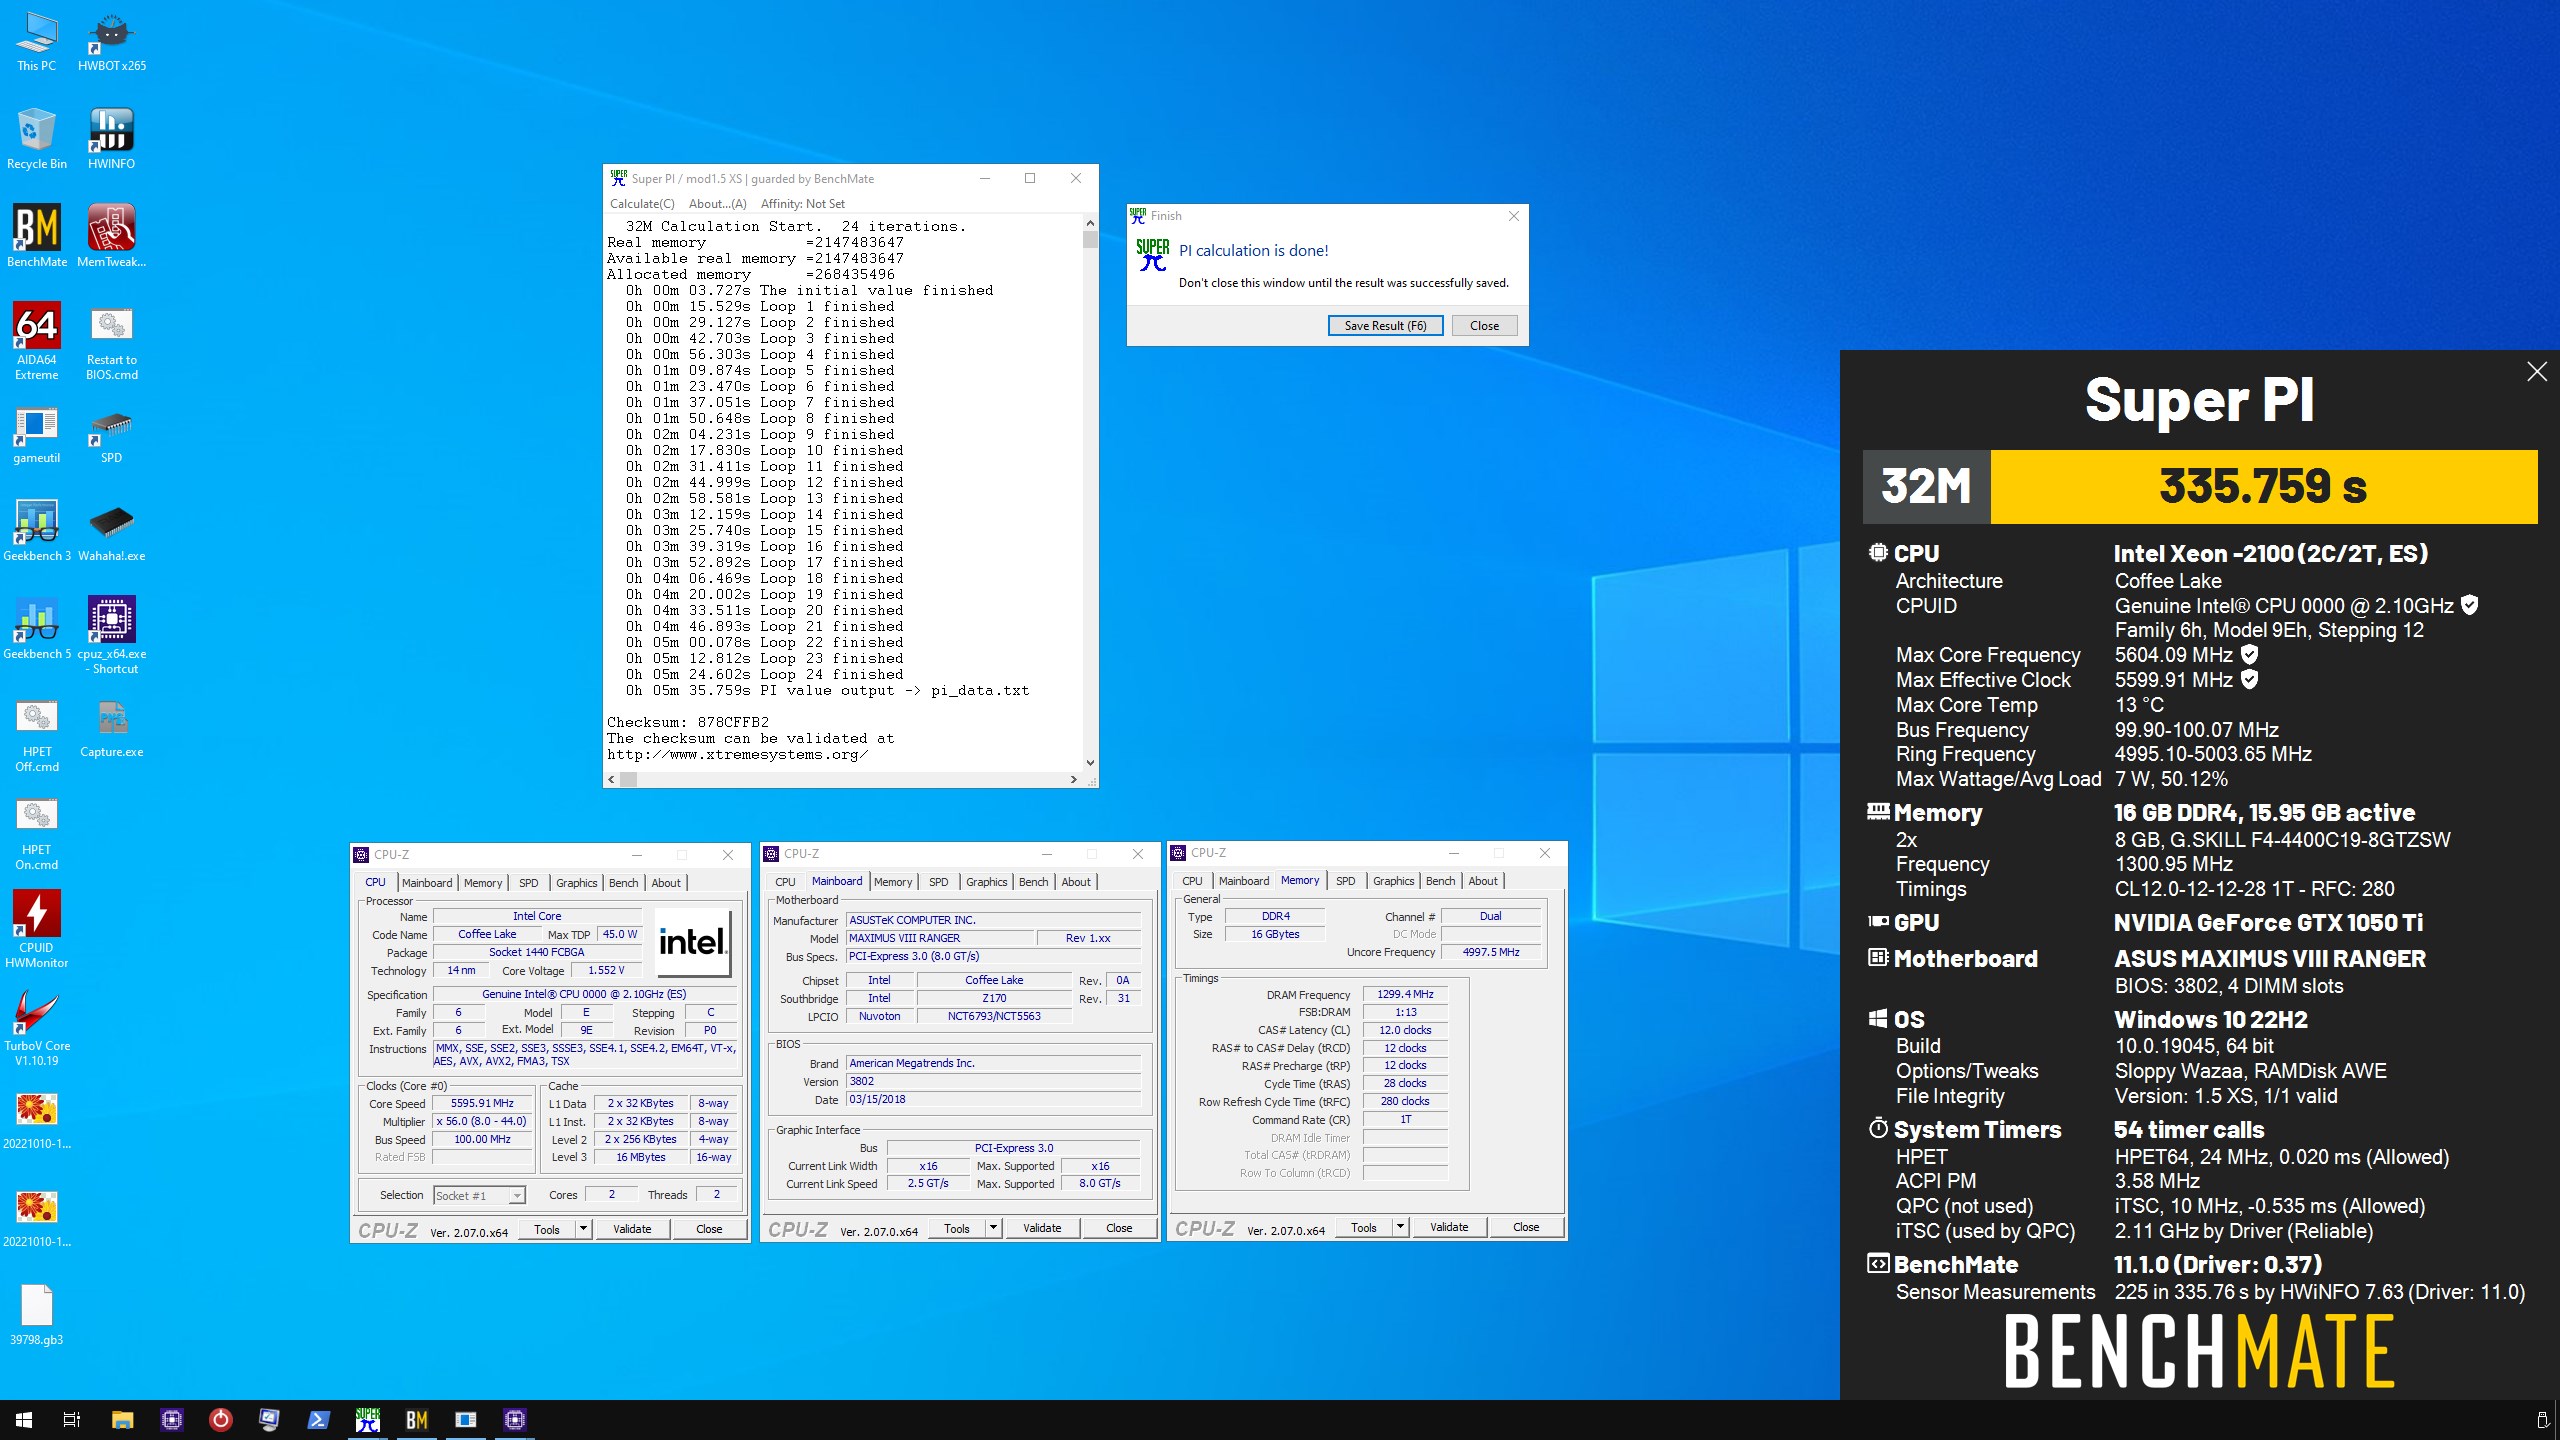Select the Restart to BIOS.cmd icon
Viewport: 2560px width, 1440px height.
click(x=111, y=342)
